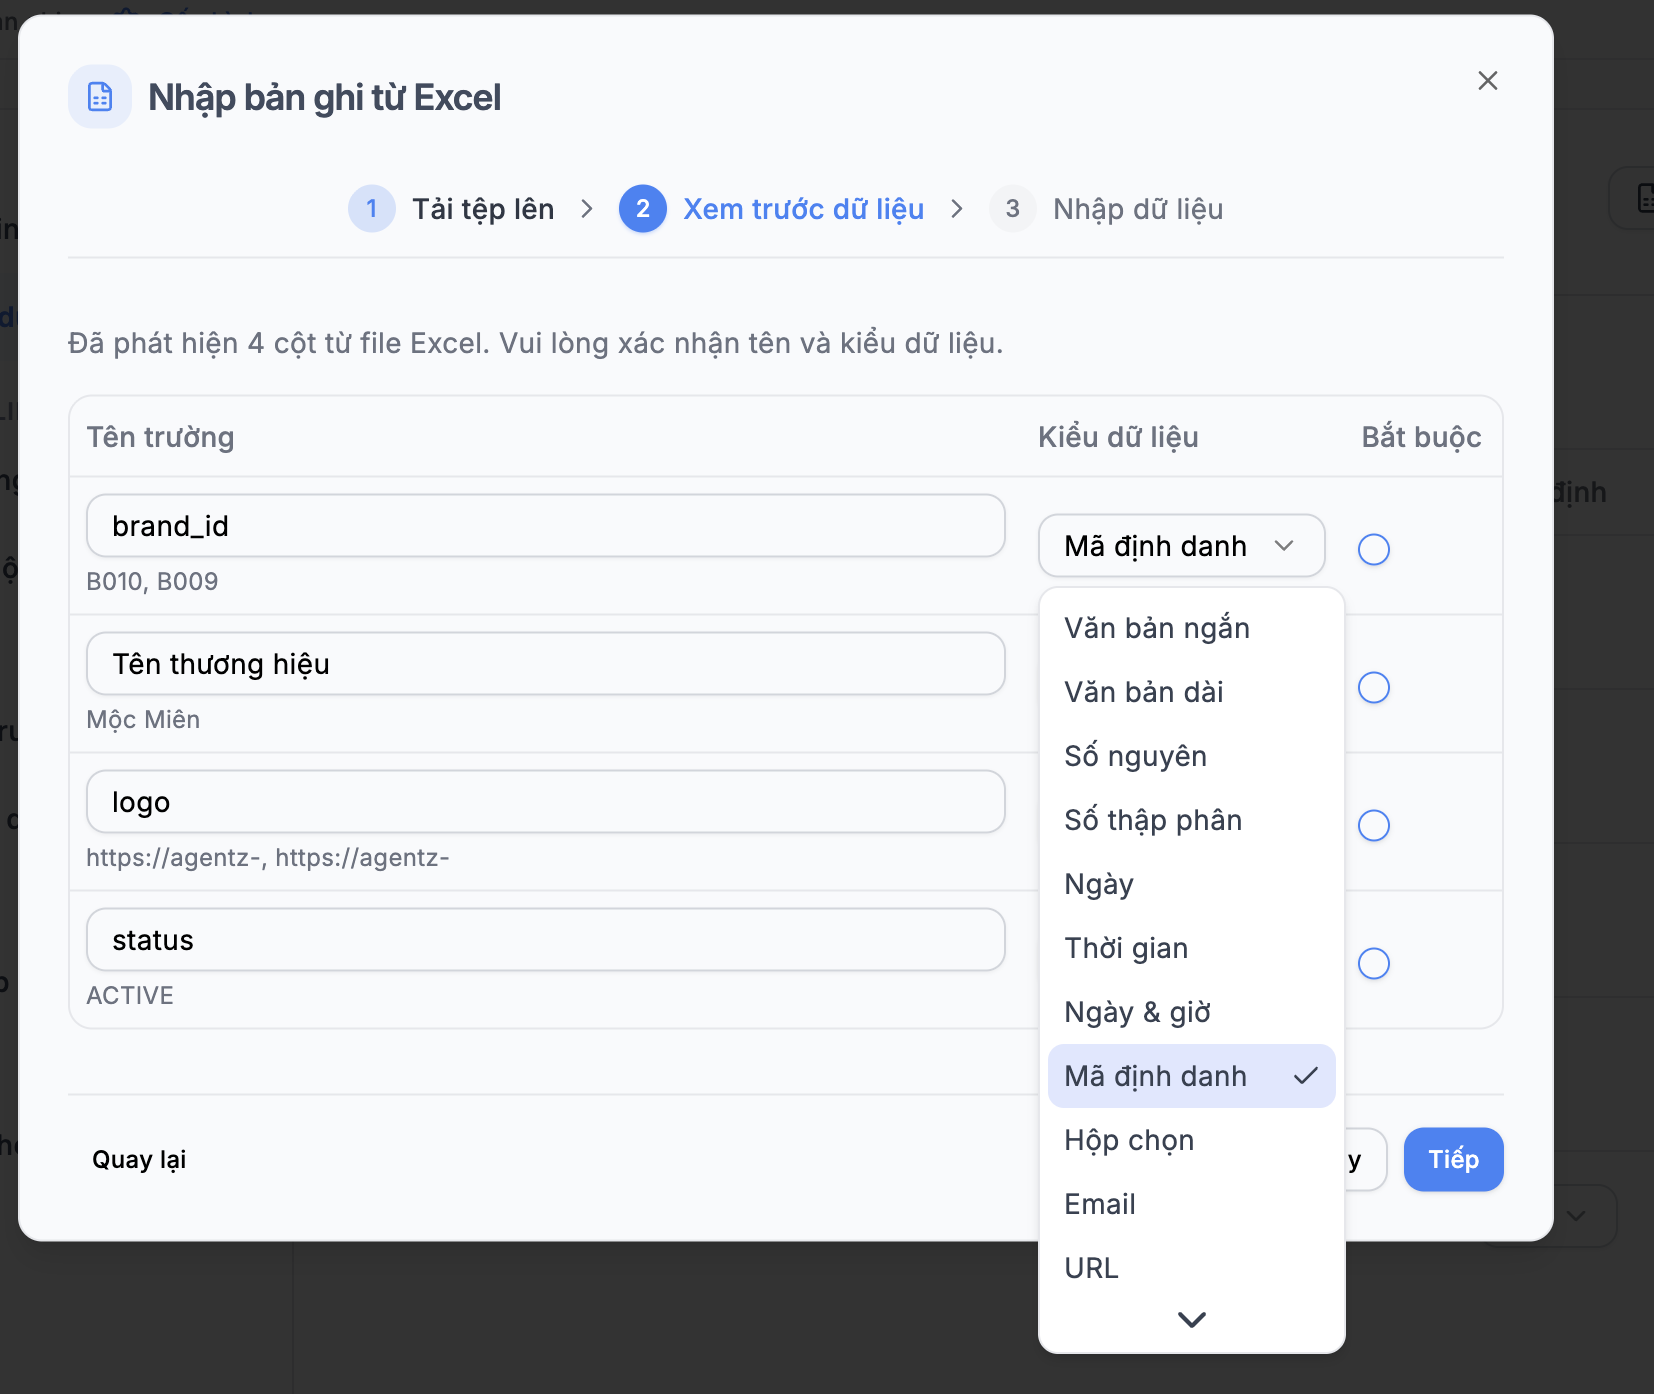Screen dimensions: 1654x1394
Task: Click the sample values B010, B009
Action: pos(152,582)
